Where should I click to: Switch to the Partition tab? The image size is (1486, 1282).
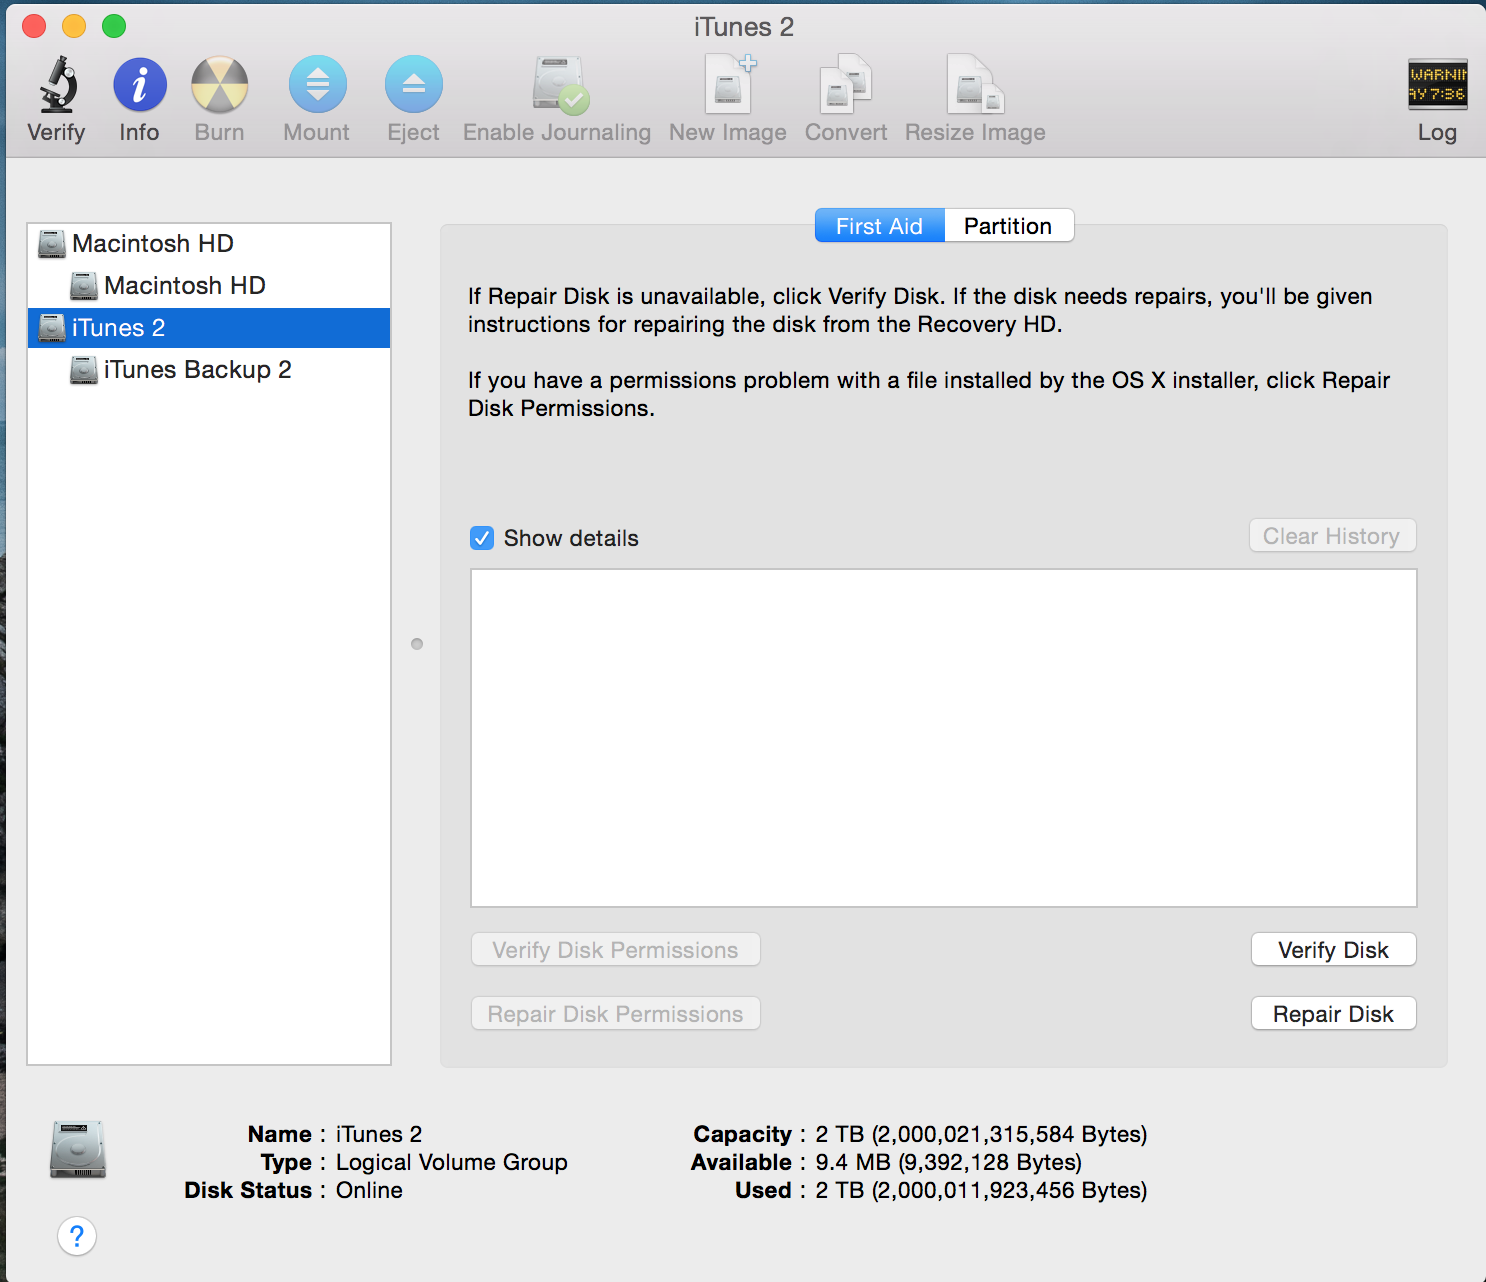point(1009,226)
